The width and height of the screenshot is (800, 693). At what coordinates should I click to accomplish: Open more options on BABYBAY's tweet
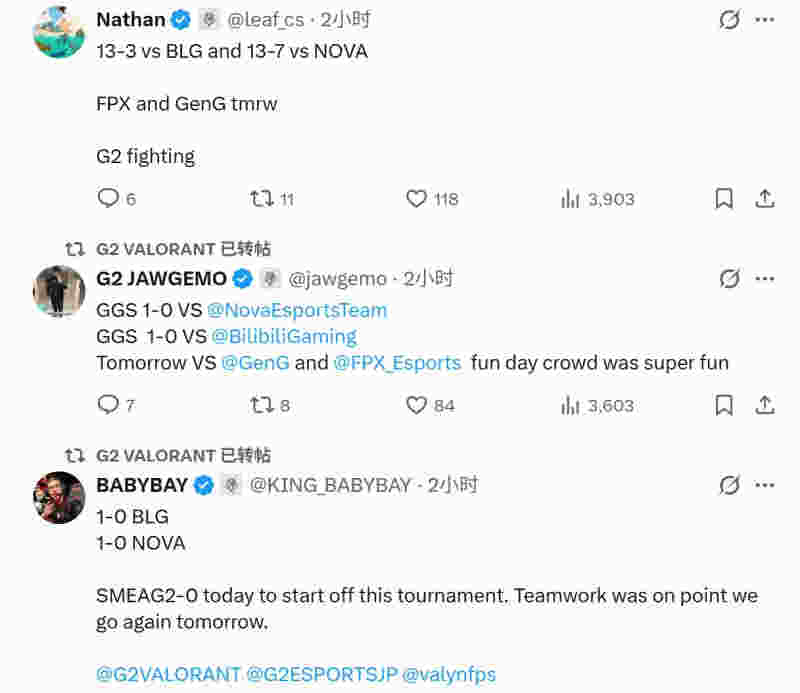(x=765, y=485)
